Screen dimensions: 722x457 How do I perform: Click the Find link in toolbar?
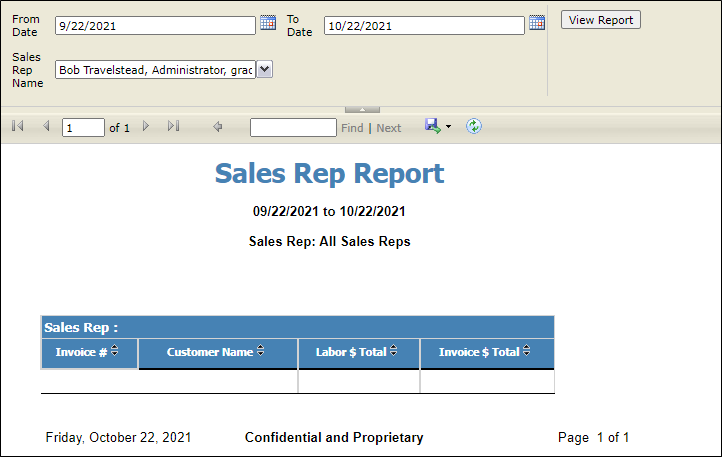[x=352, y=128]
